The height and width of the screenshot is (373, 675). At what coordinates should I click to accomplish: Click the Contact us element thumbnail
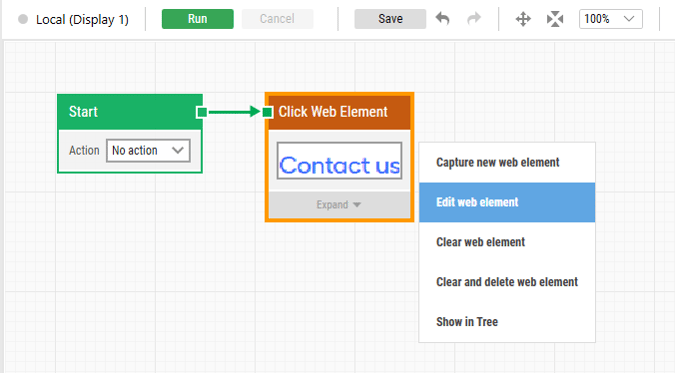[339, 161]
